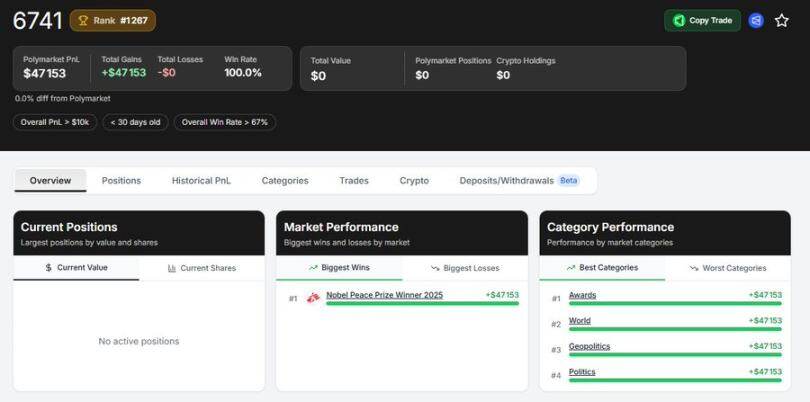The height and width of the screenshot is (402, 810).
Task: Open the Awards category link
Action: (x=582, y=295)
